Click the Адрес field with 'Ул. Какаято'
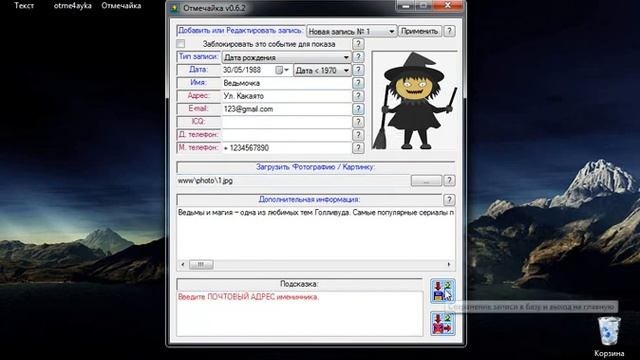 click(x=287, y=96)
